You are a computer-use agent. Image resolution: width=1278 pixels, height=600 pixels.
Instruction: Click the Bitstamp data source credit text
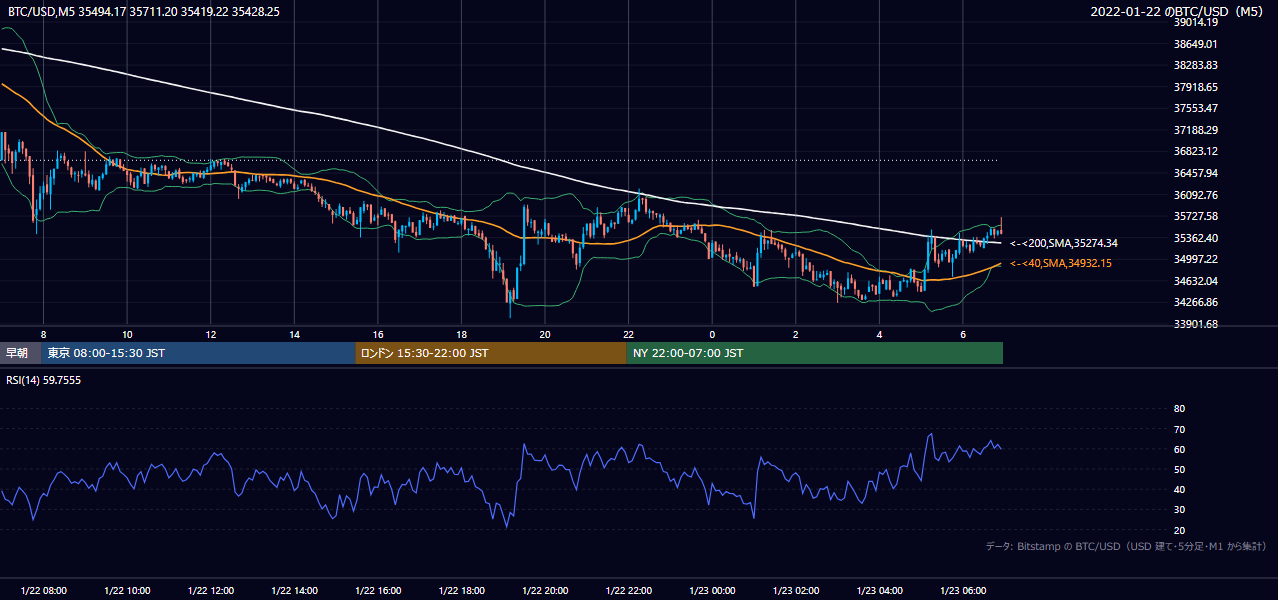[x=1126, y=546]
